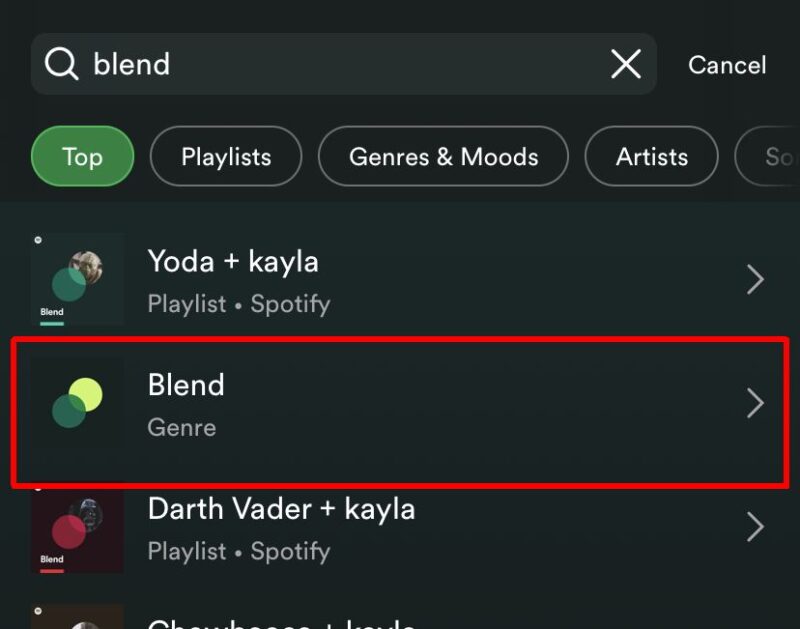Switch to the Genres & Moods tab
Viewport: 800px width, 629px height.
[x=443, y=156]
